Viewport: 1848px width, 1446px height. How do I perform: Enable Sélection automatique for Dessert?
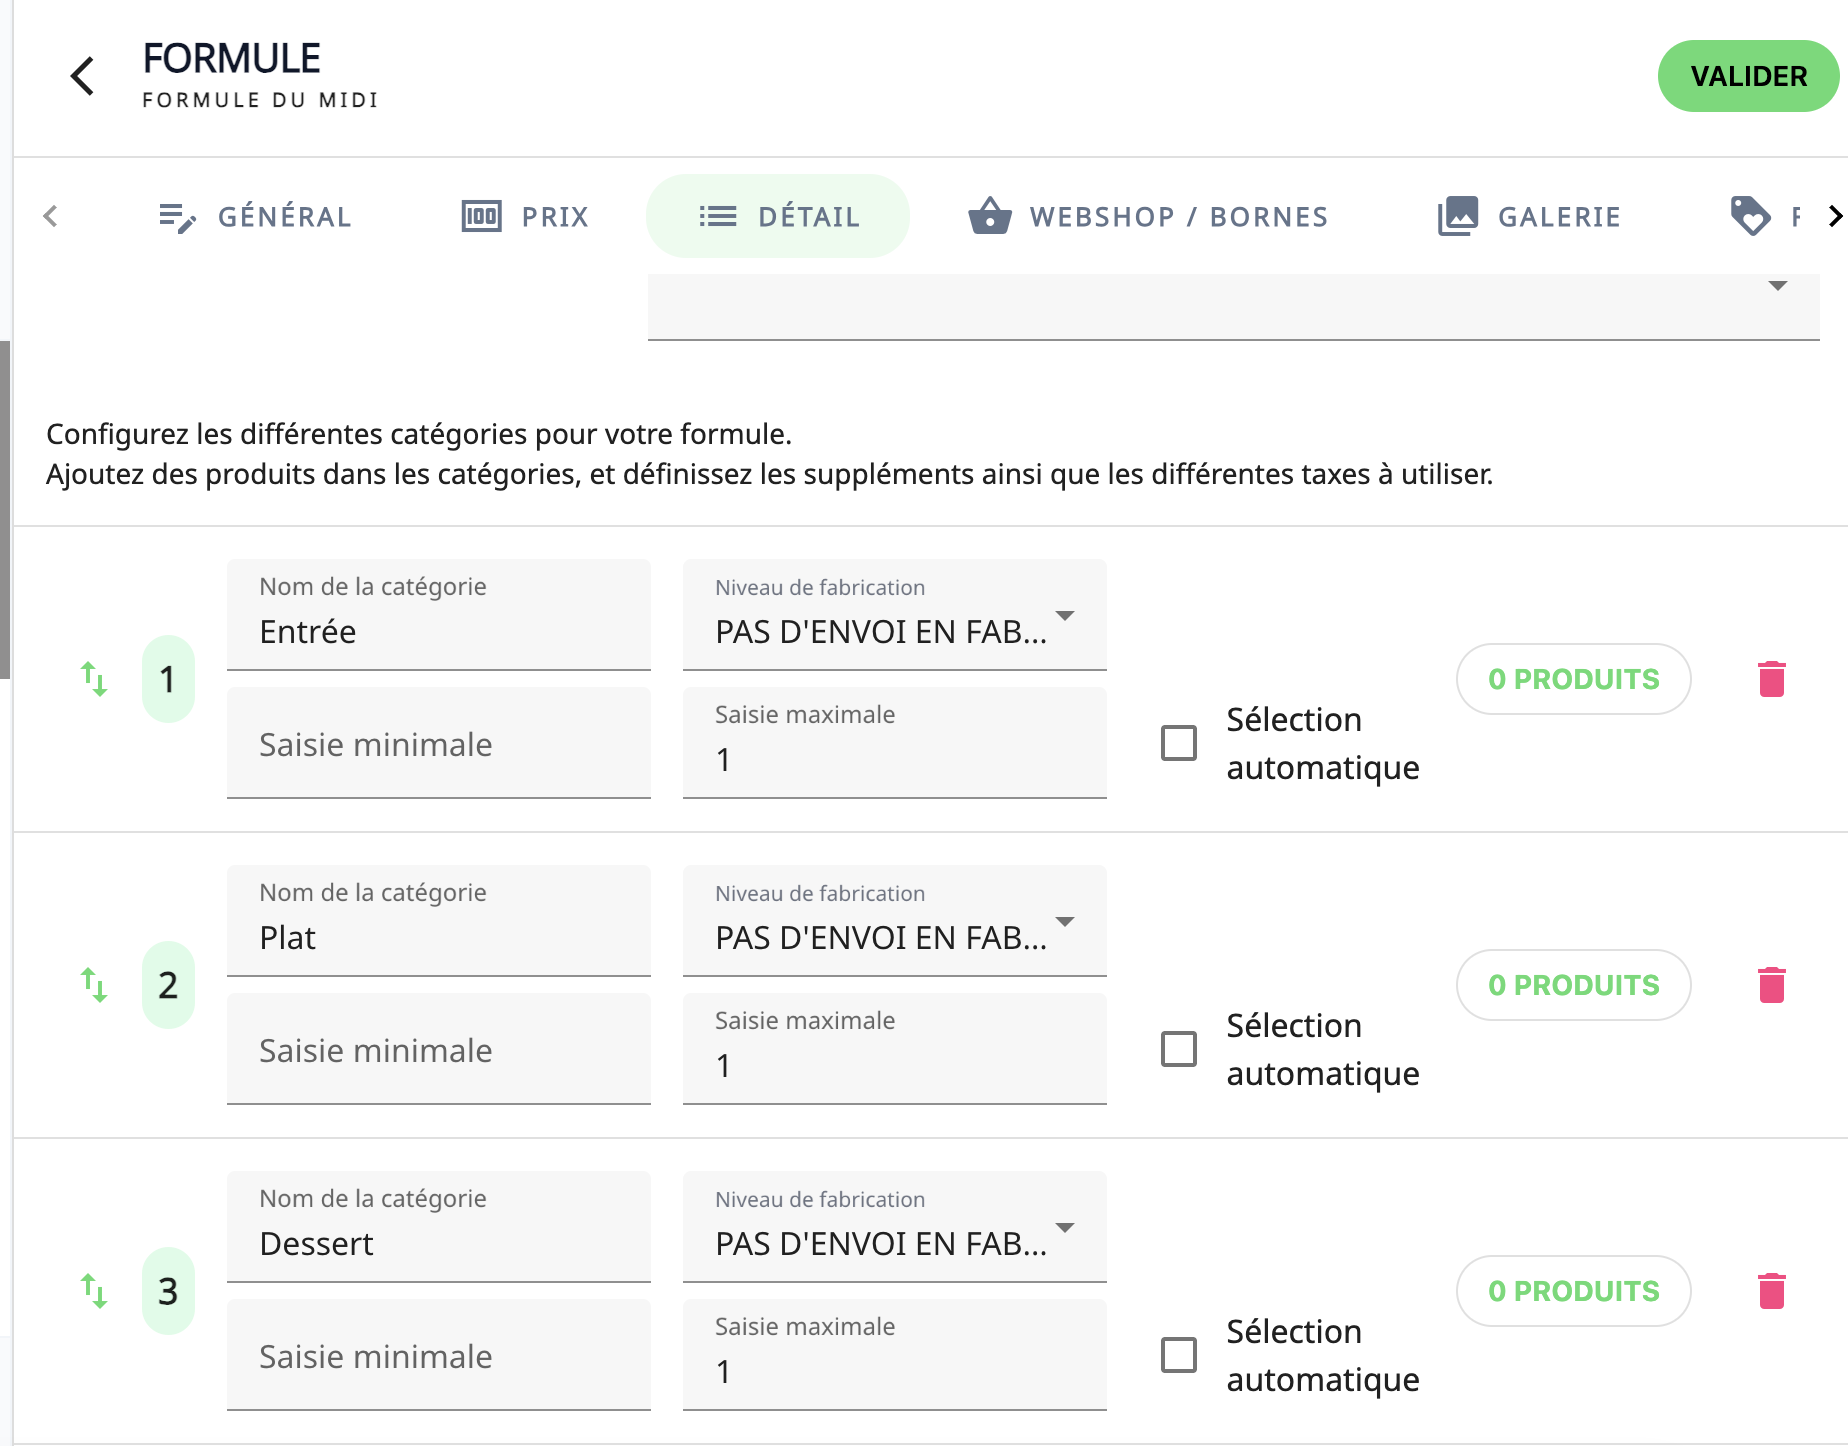point(1179,1355)
